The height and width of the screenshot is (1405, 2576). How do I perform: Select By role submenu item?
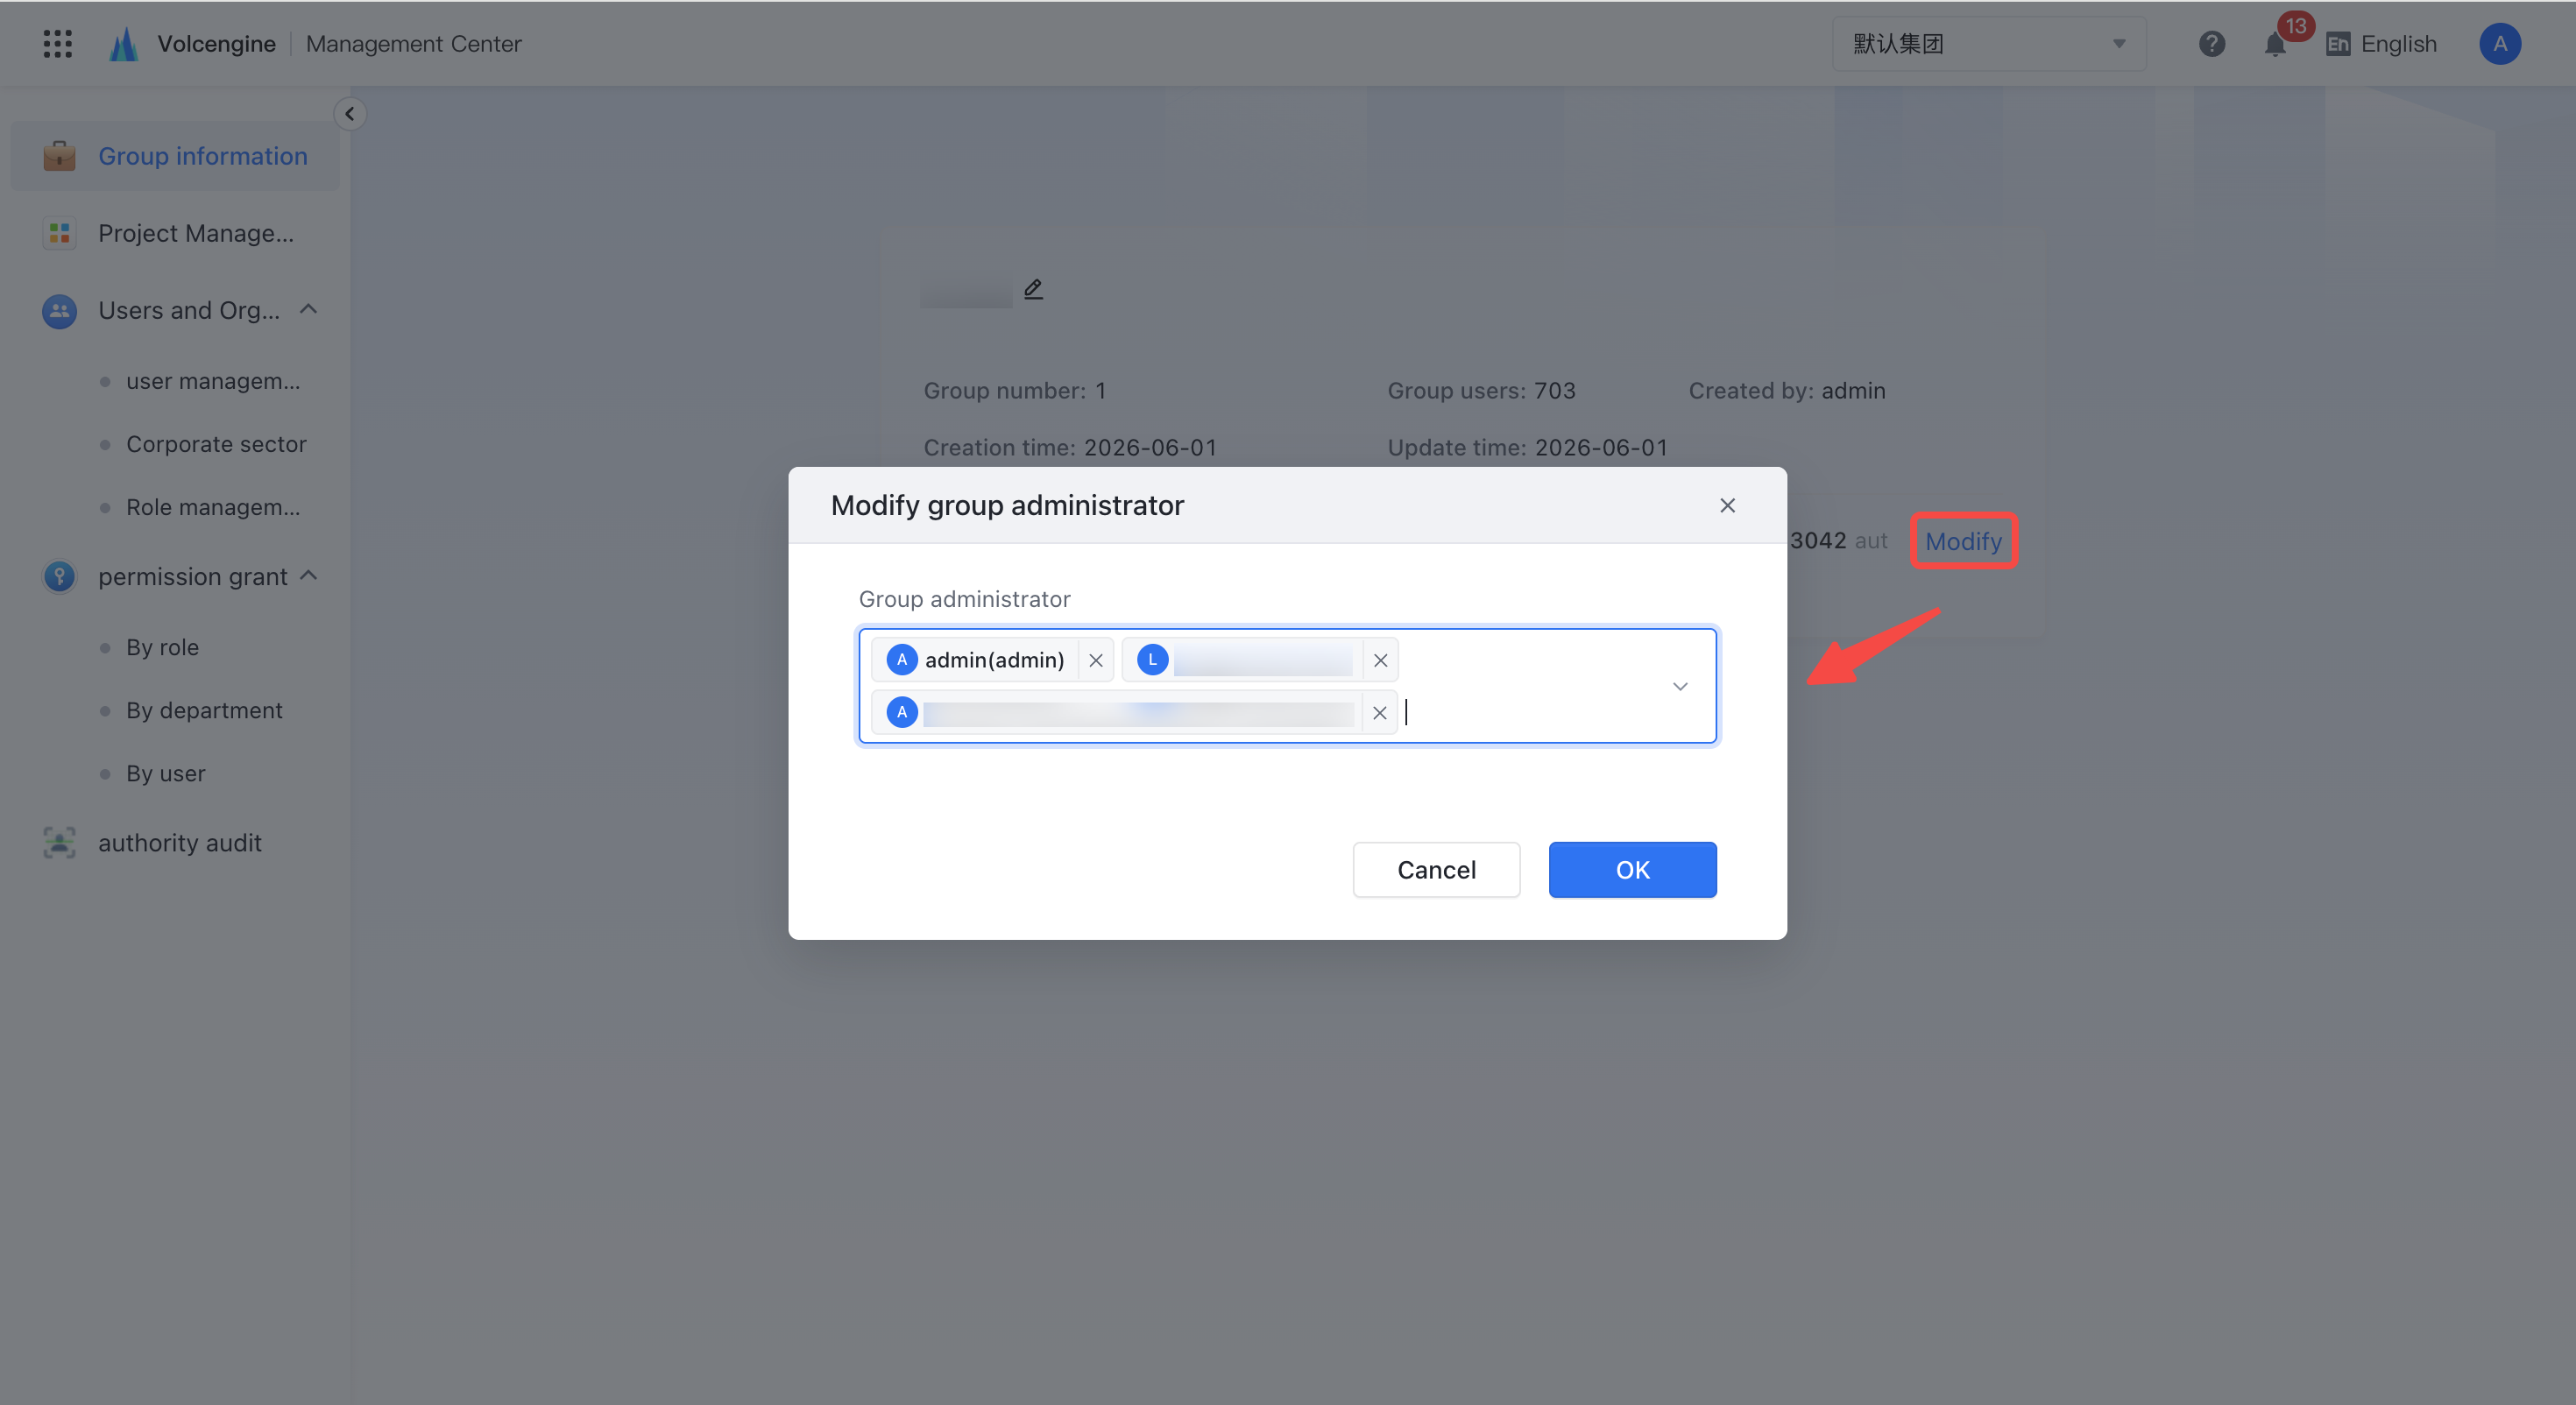(163, 647)
